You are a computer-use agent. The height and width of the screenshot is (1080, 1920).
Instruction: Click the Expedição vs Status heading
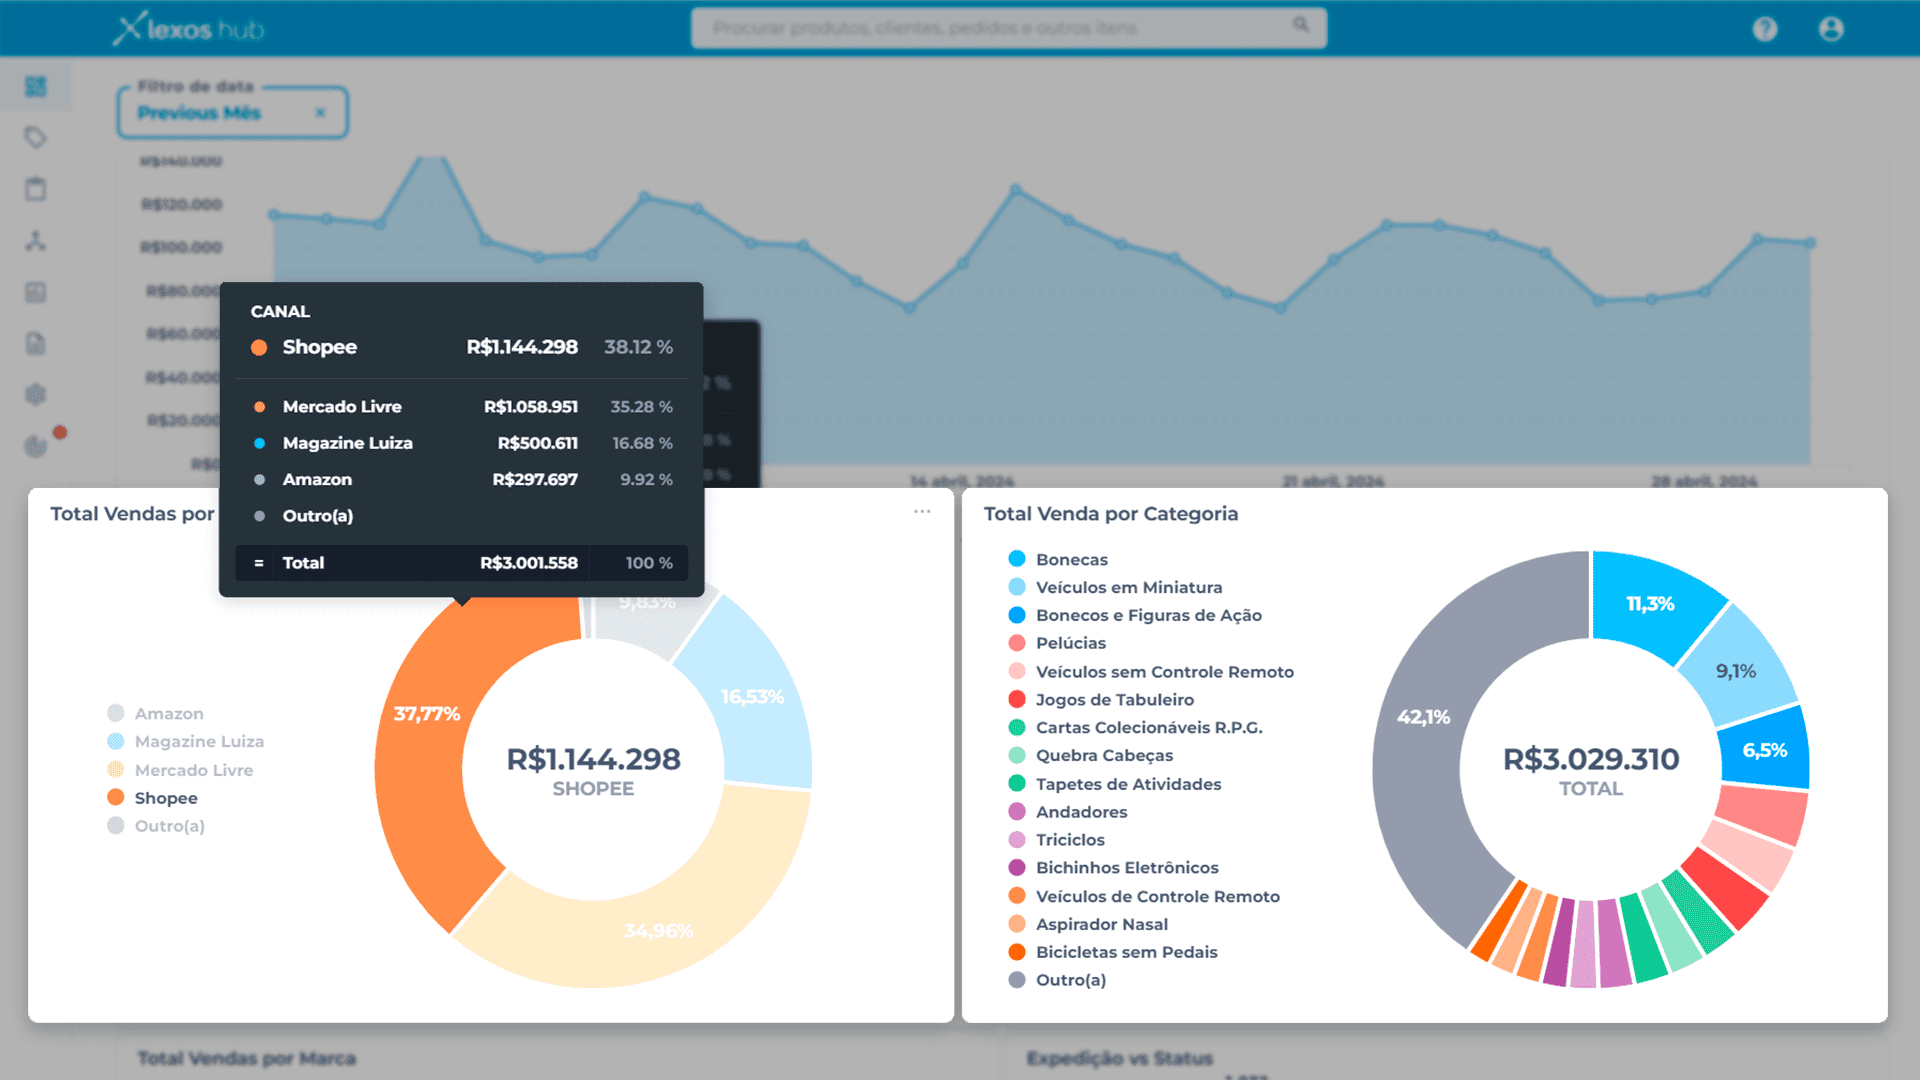(x=1120, y=1058)
